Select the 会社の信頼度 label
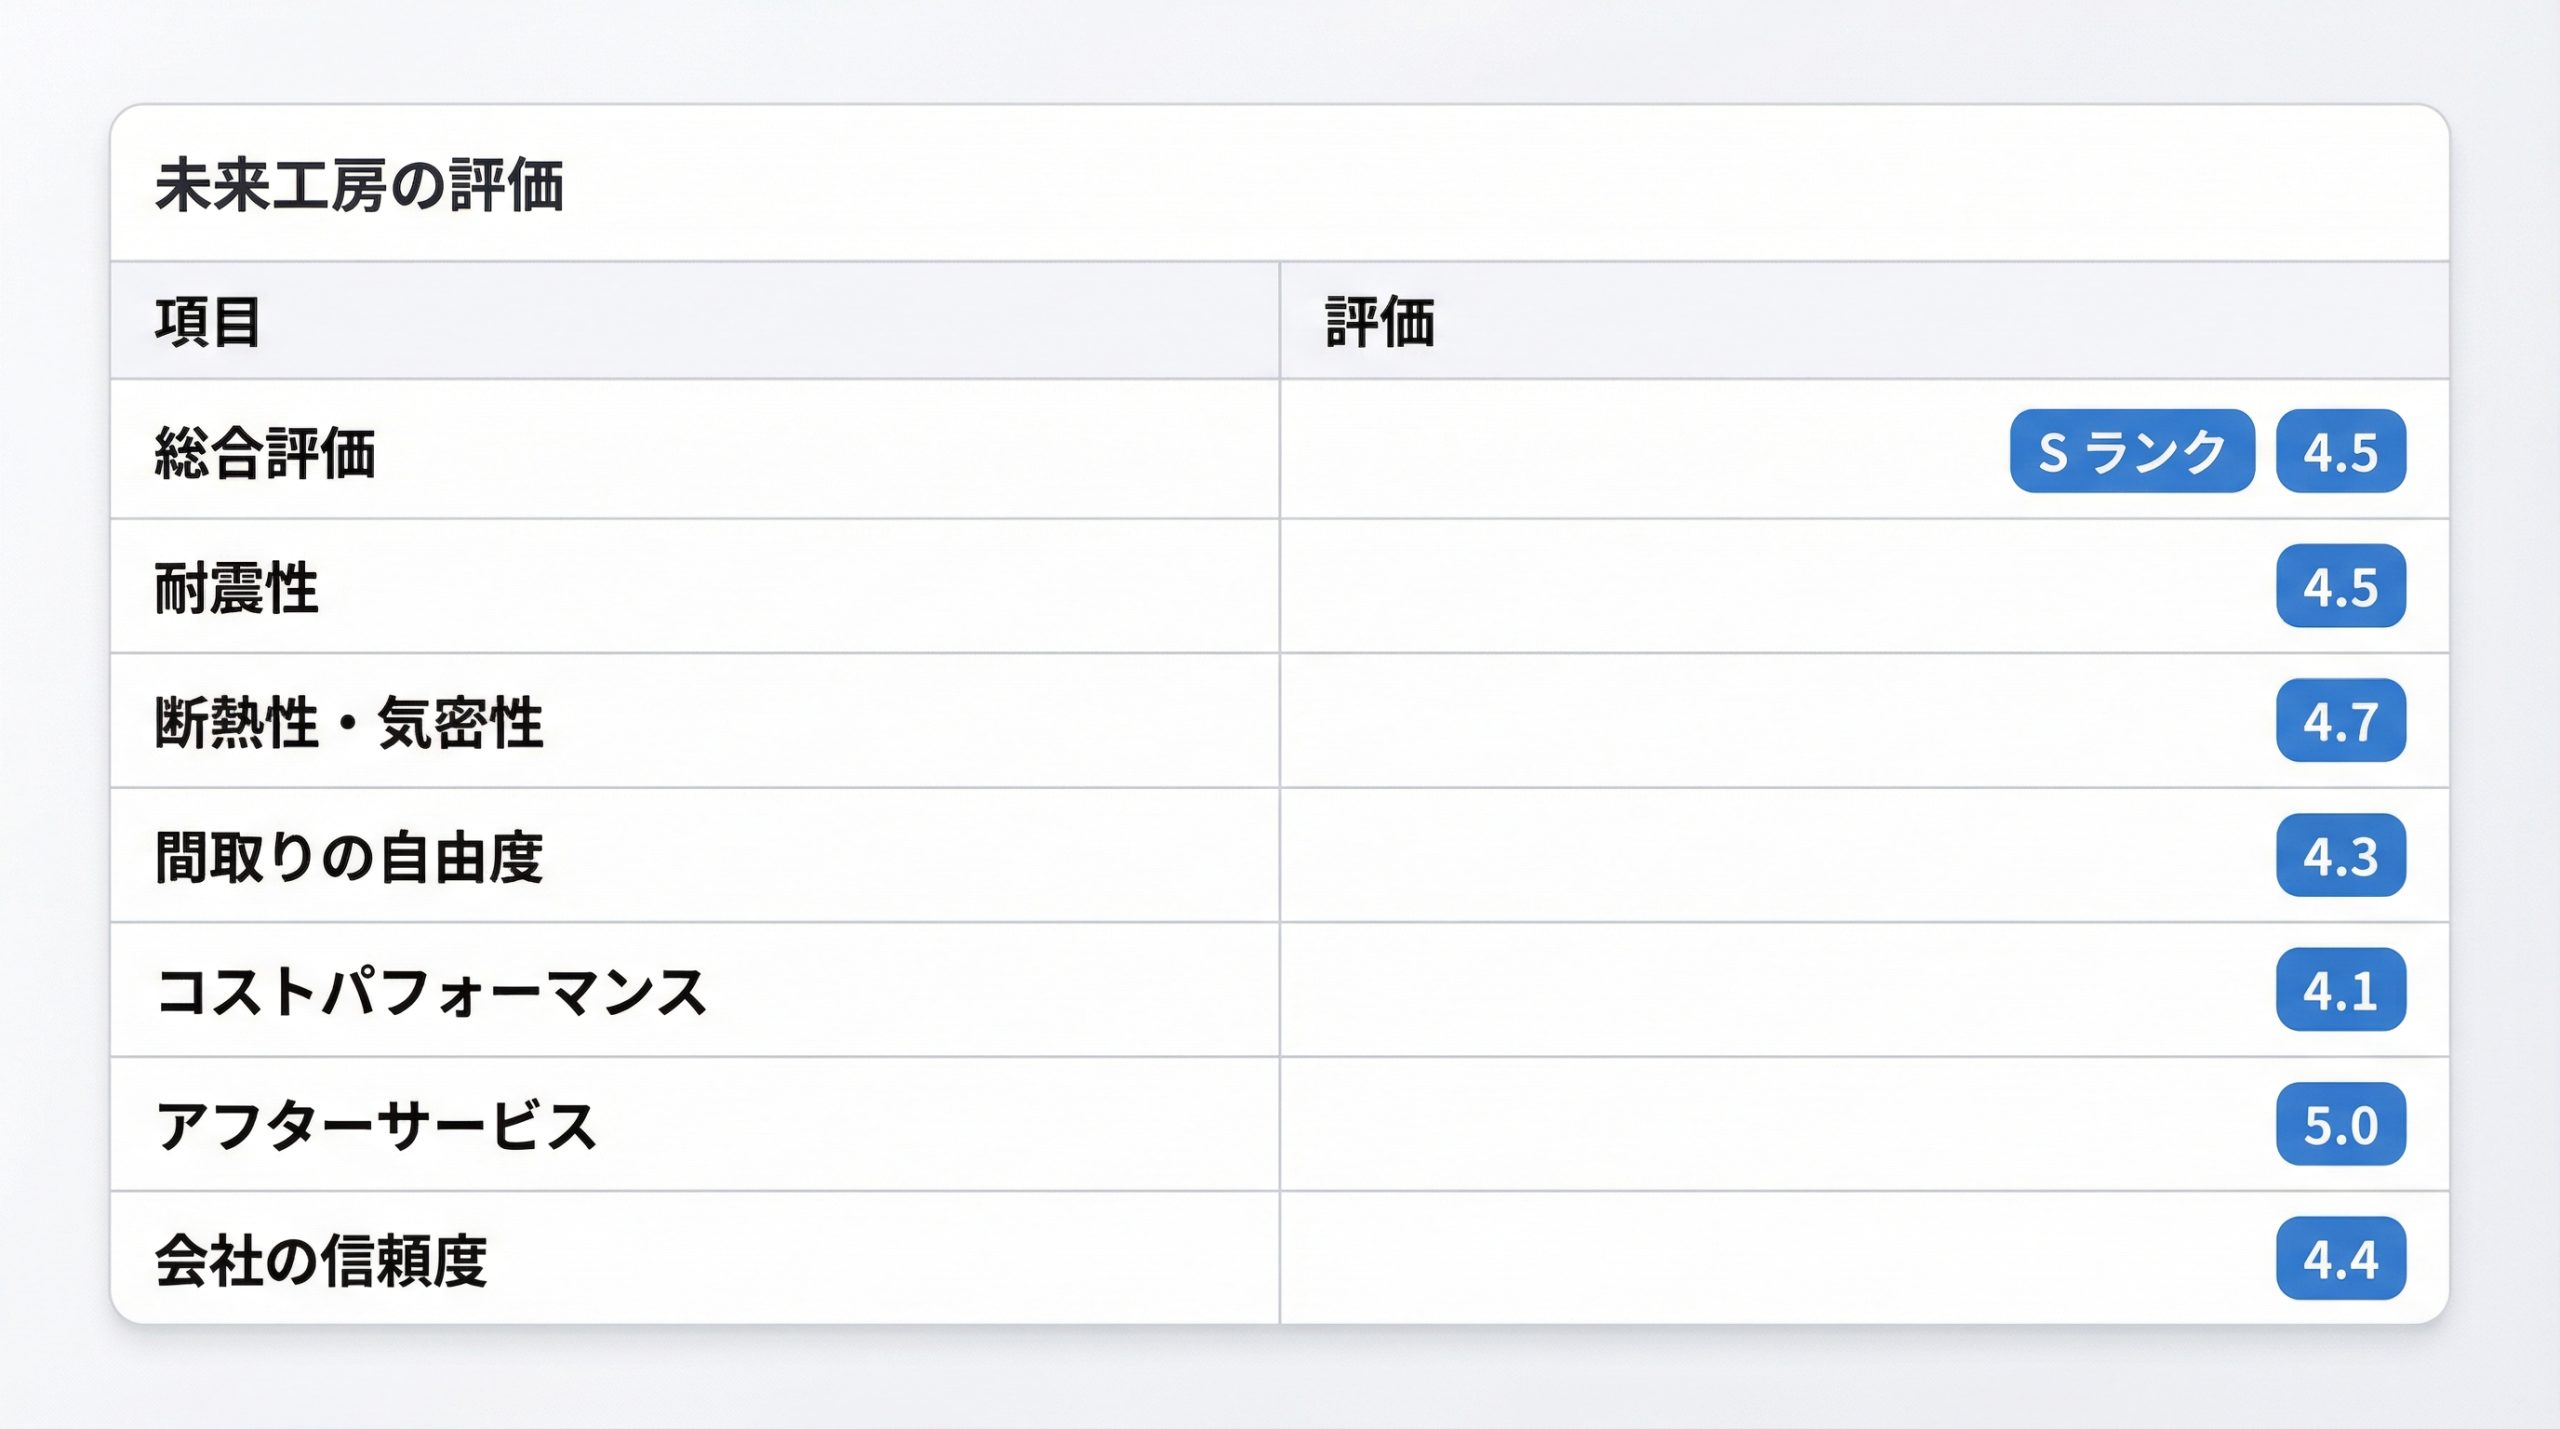The height and width of the screenshot is (1429, 2560). coord(321,1260)
